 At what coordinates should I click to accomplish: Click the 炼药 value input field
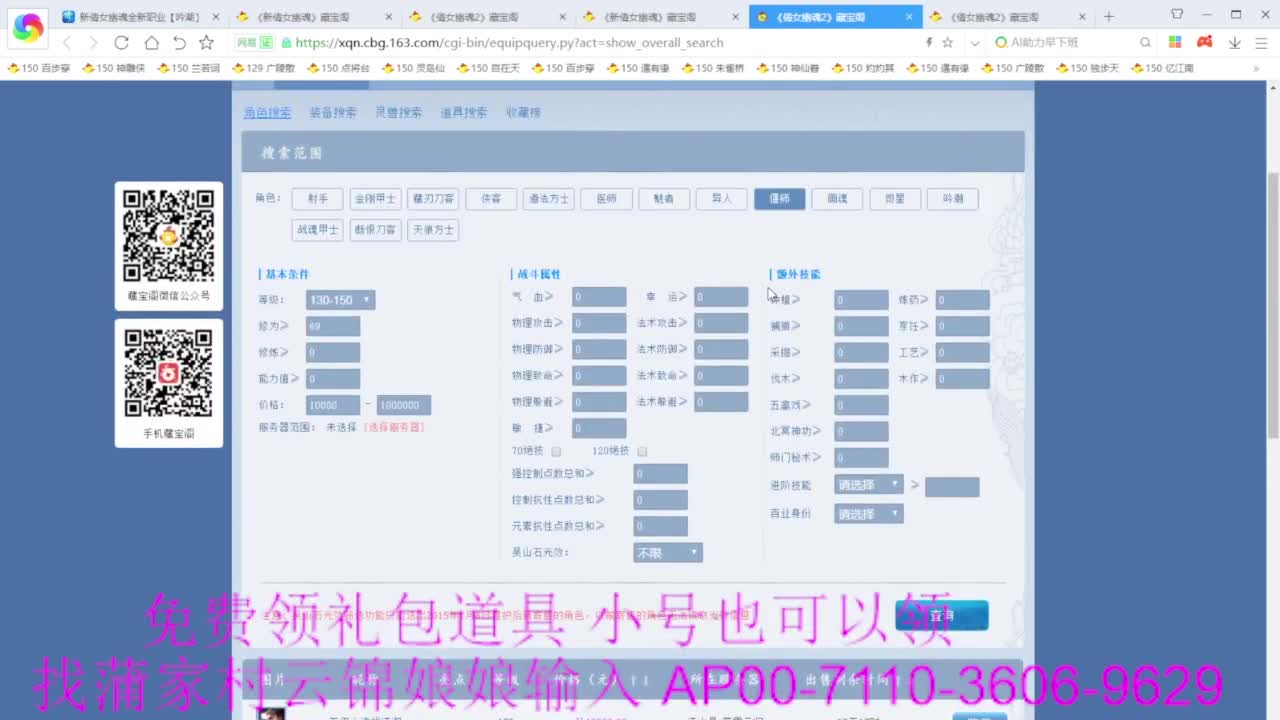tap(963, 300)
